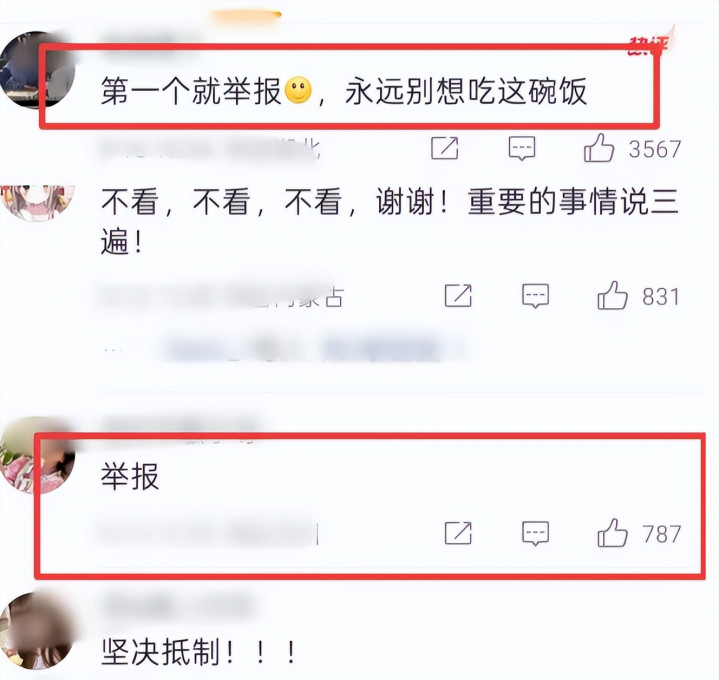Open replies for the 831-like comment
Screen dimensions: 719x680
tap(535, 296)
